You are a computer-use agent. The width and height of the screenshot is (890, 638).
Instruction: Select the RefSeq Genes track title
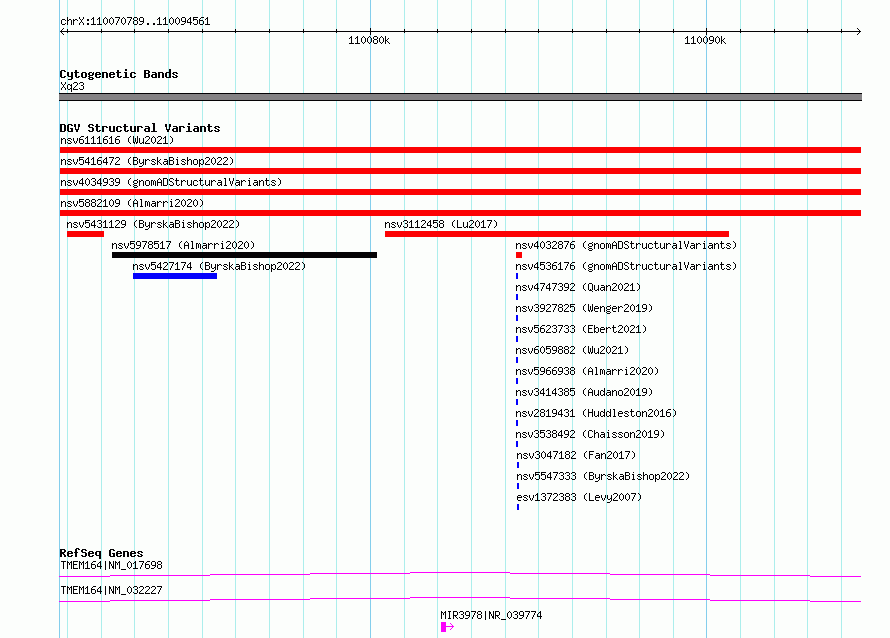101,553
